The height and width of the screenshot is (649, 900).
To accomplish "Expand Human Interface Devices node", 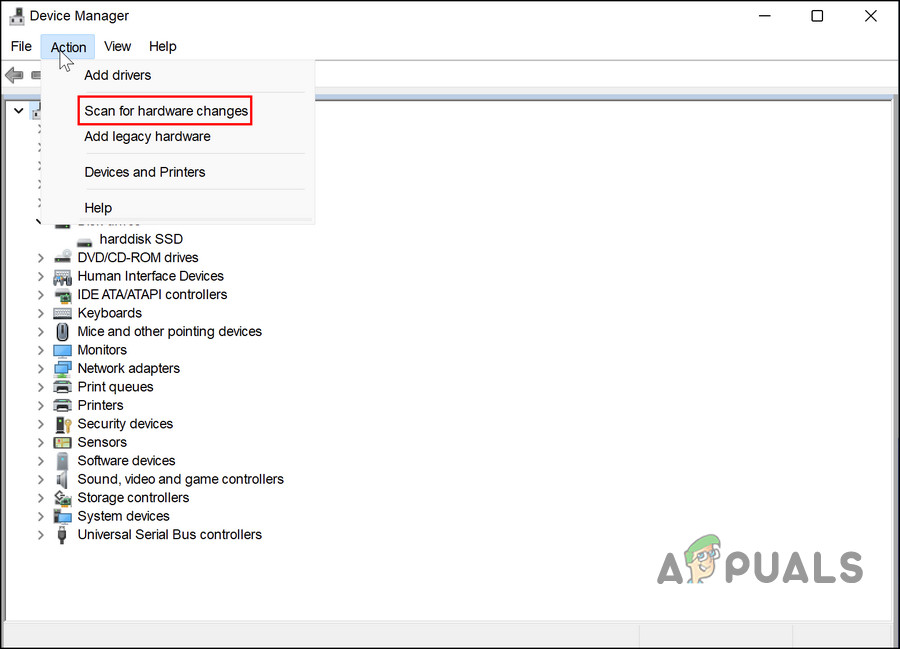I will click(x=41, y=276).
